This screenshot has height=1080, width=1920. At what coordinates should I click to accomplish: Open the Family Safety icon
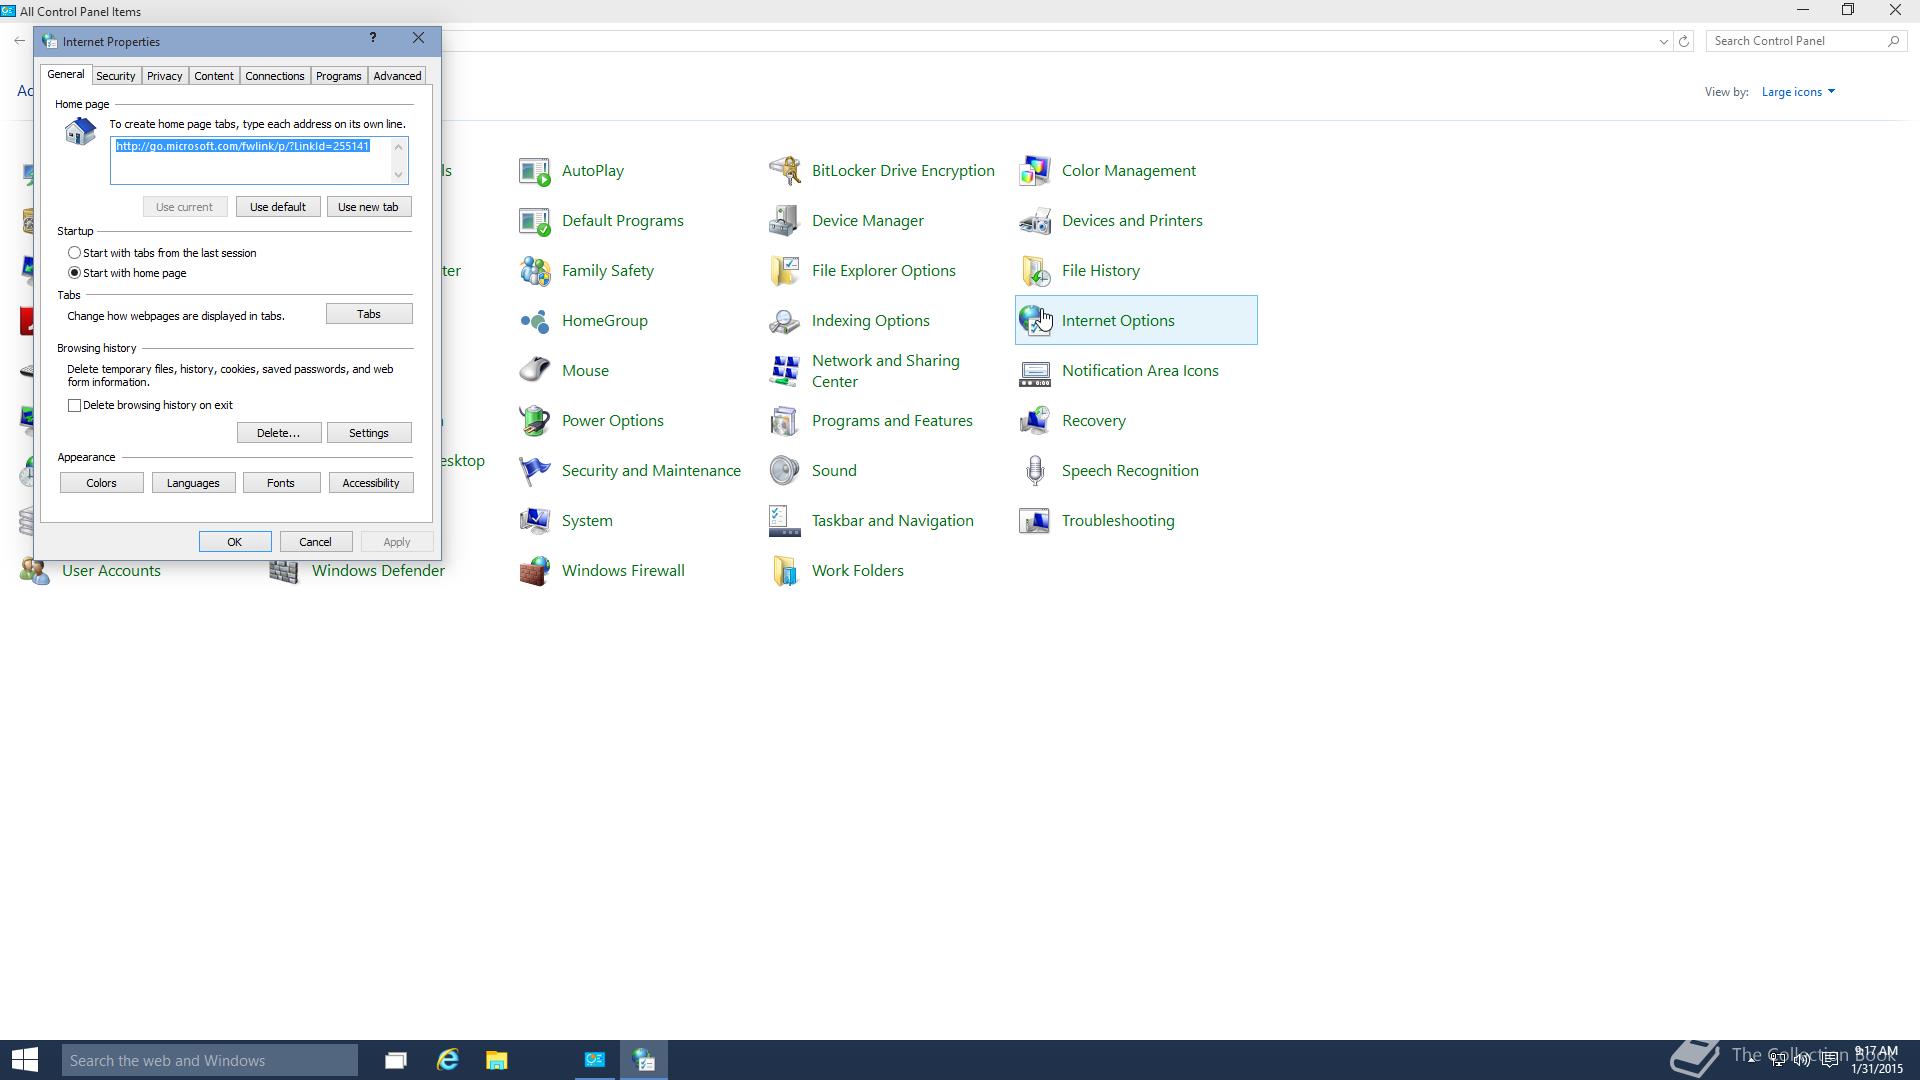coord(535,271)
